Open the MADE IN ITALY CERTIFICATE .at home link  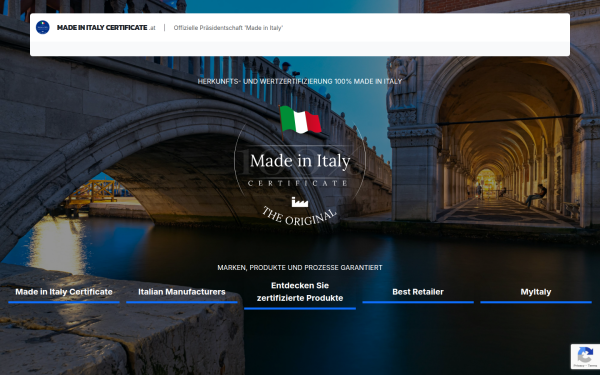click(x=106, y=28)
